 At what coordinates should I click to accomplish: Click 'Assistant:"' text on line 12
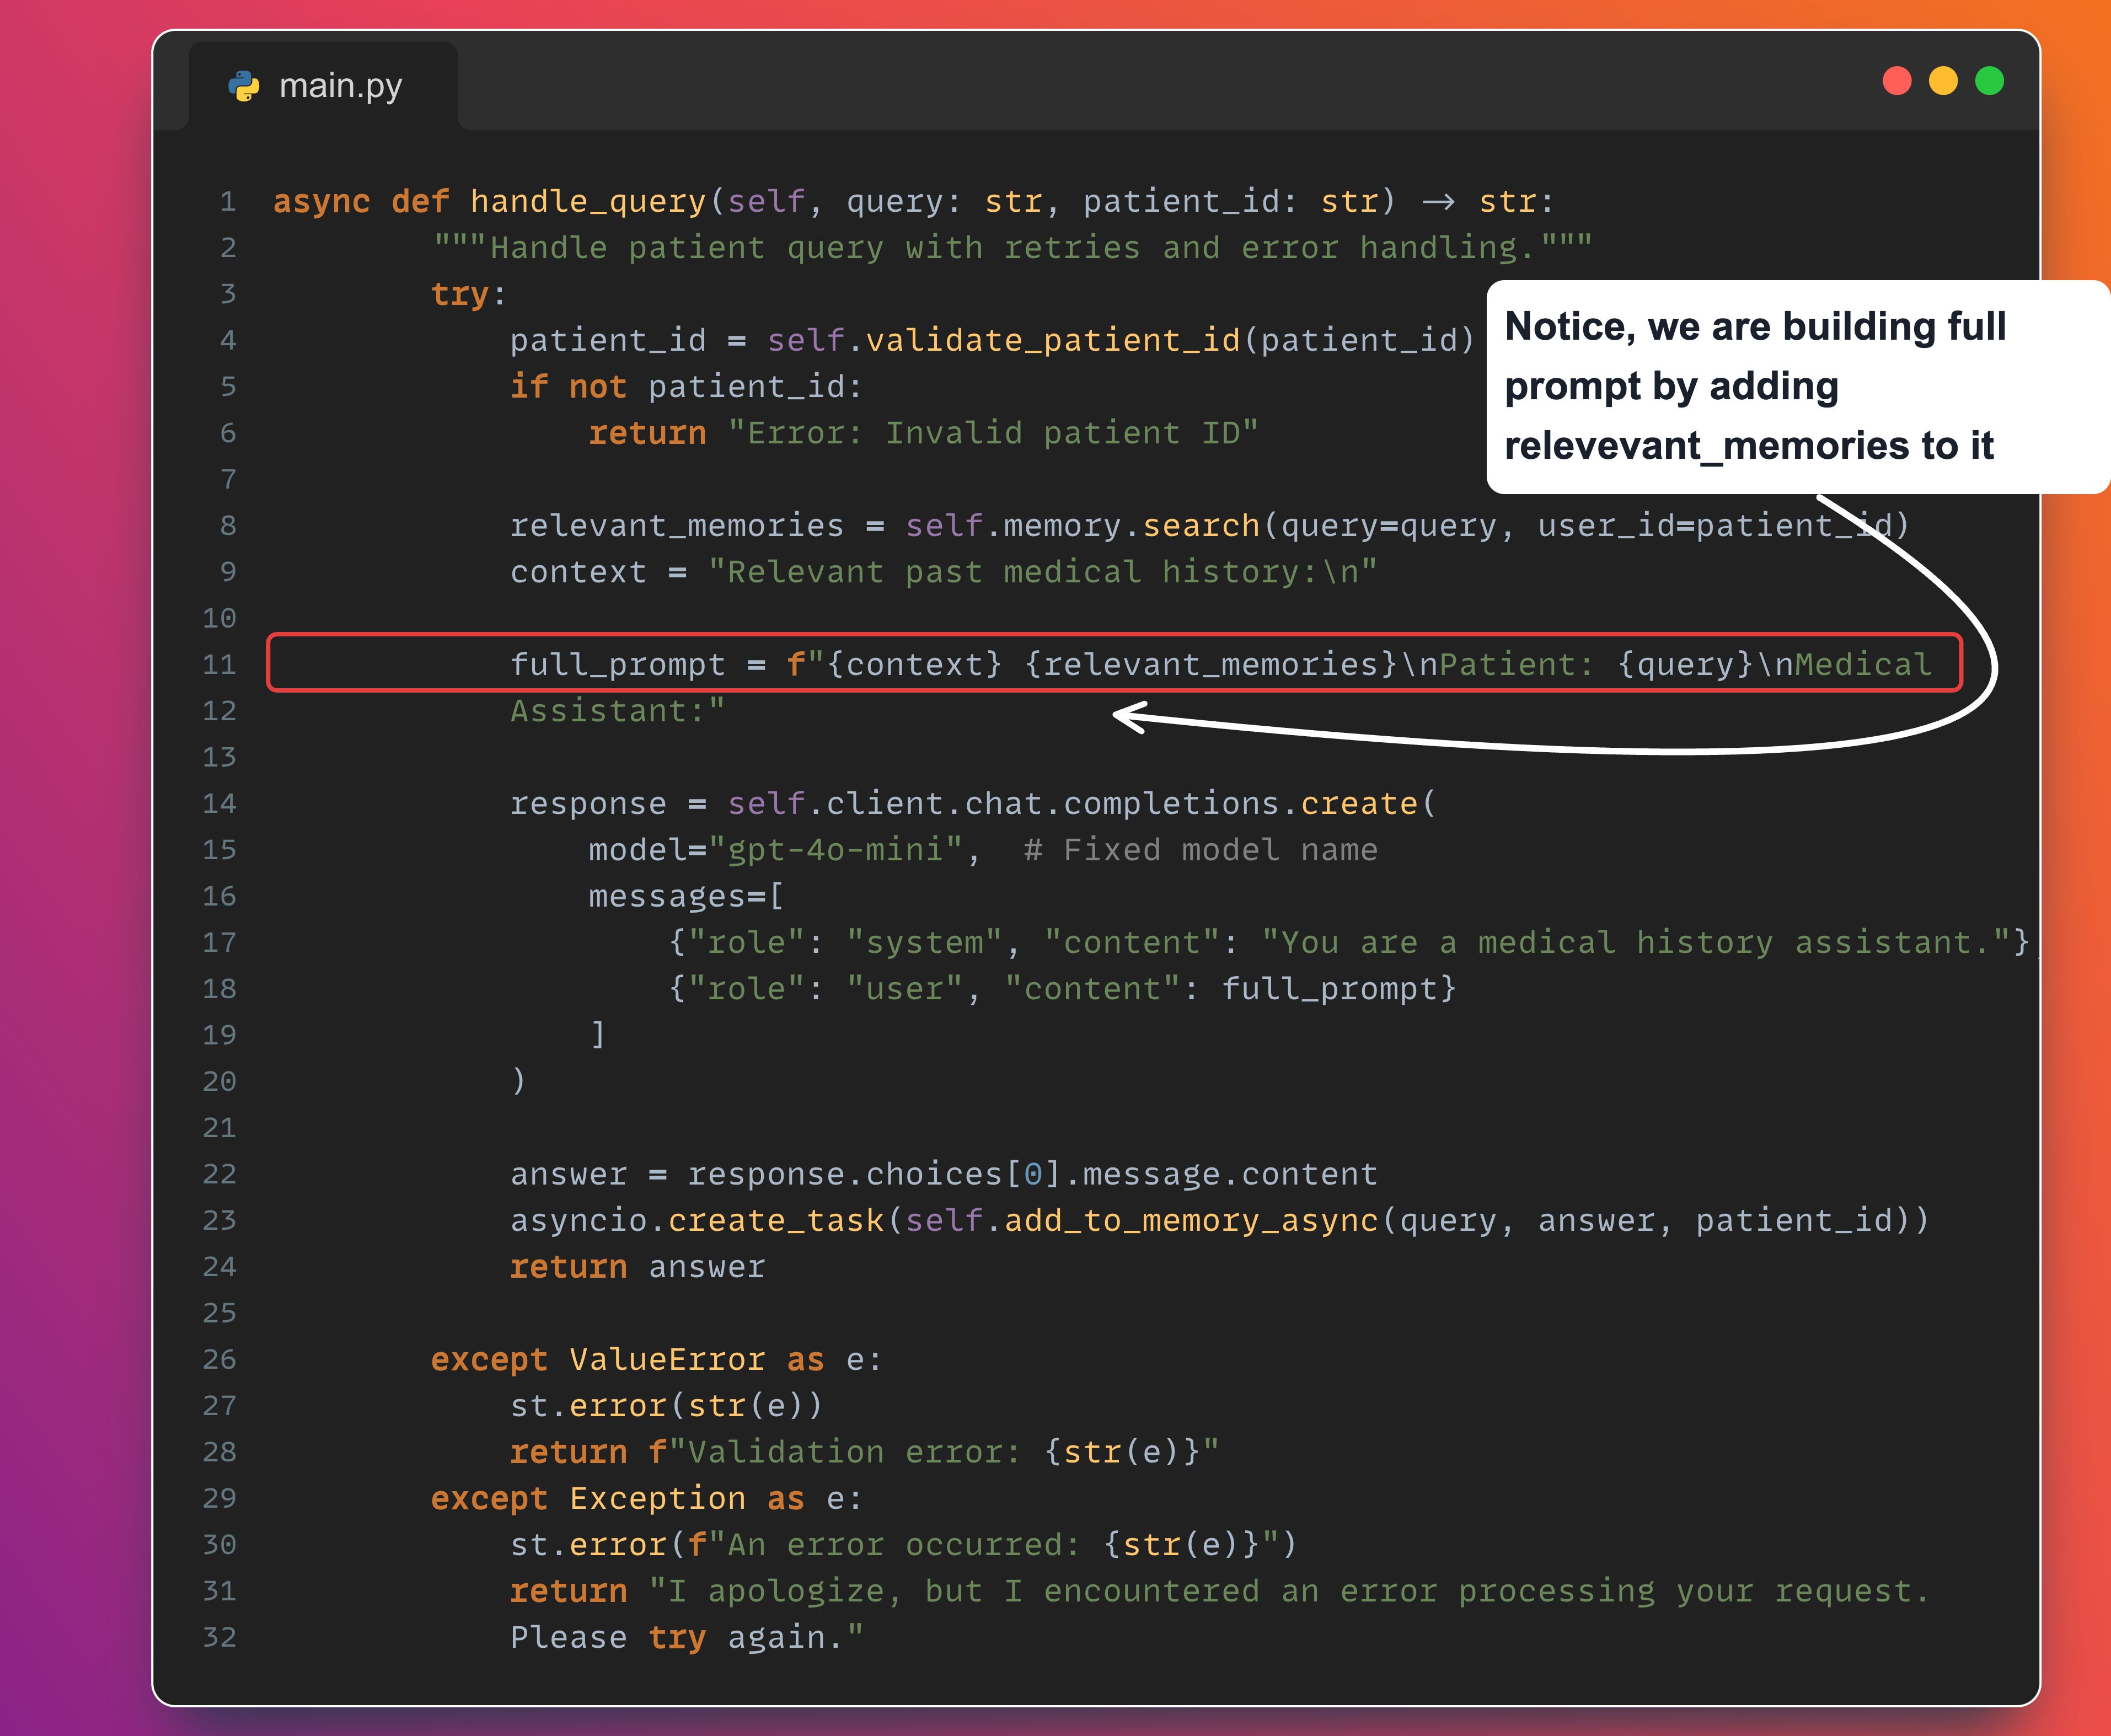tap(618, 711)
